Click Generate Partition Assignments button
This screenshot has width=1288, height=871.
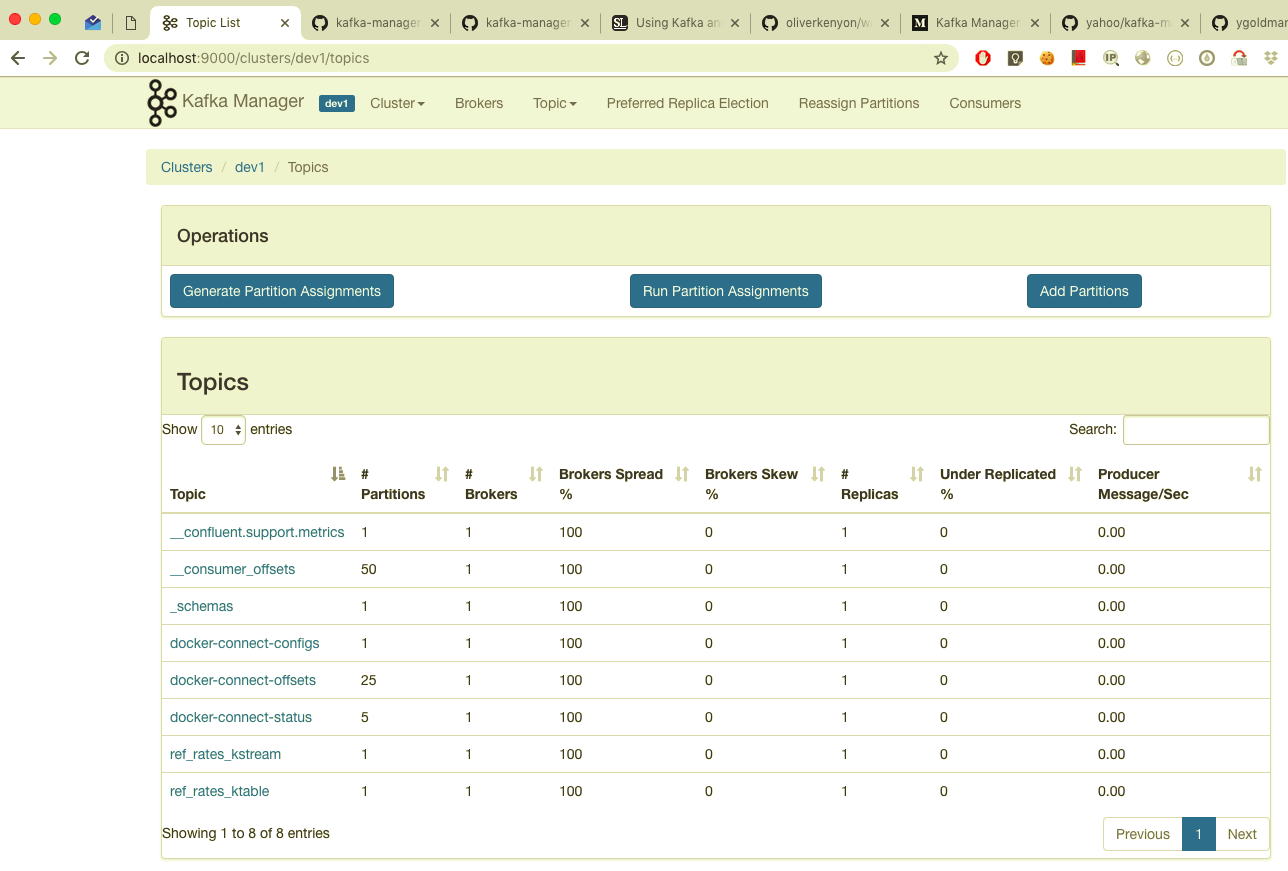pos(282,291)
